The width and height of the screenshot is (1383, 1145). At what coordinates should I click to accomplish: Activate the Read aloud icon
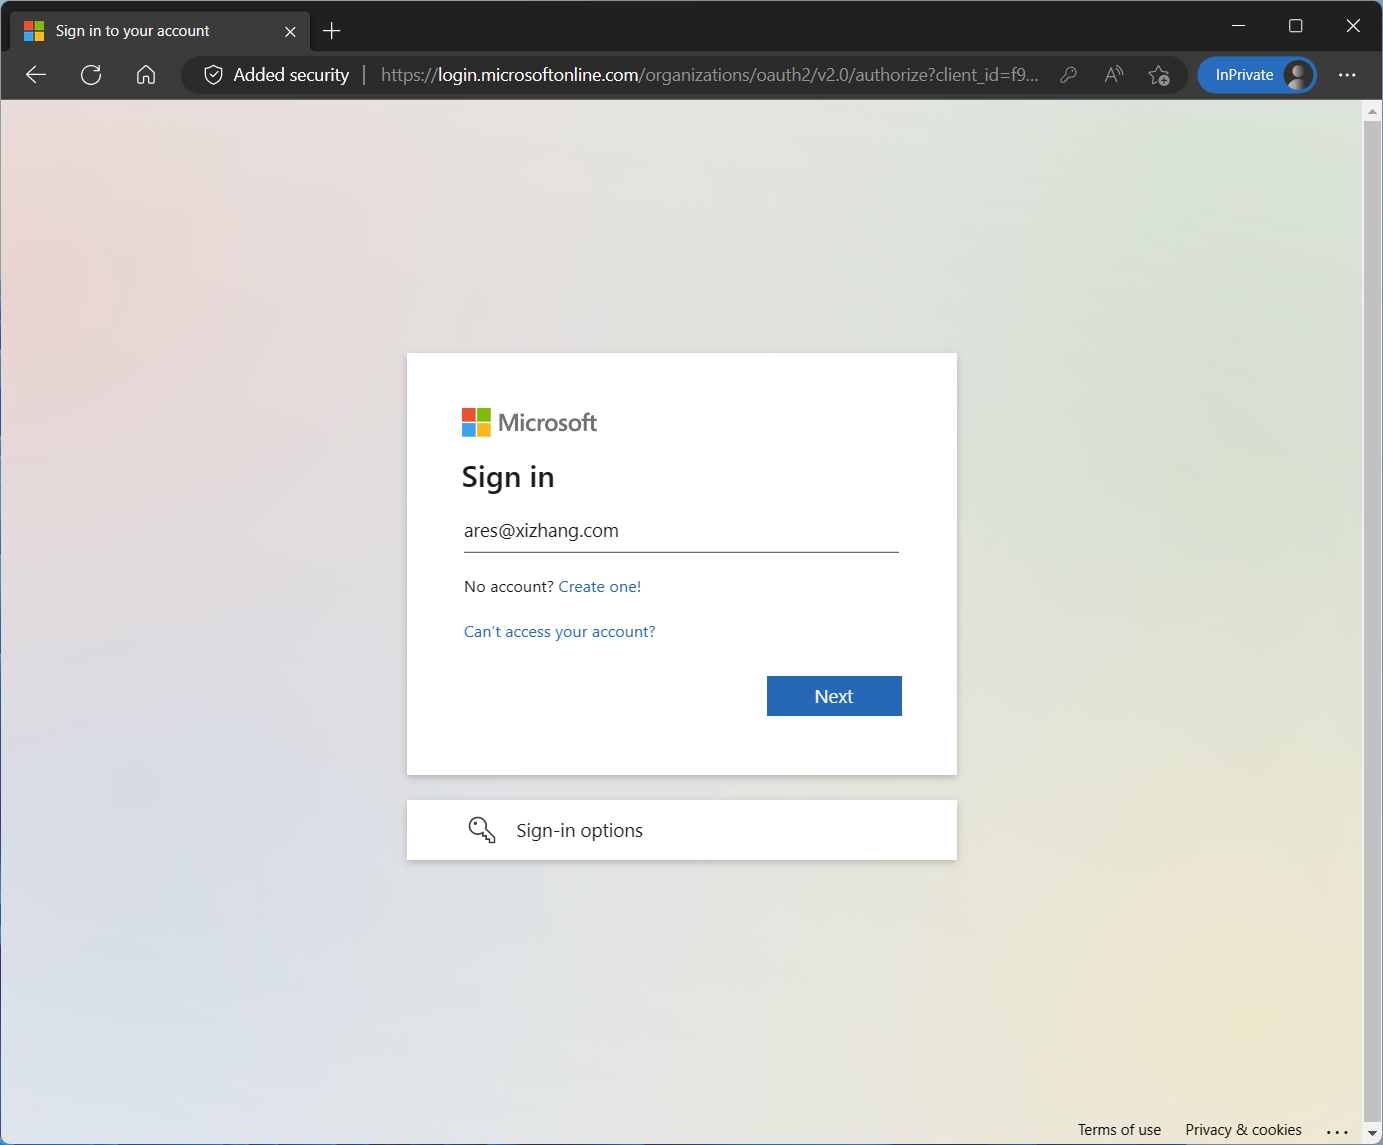click(1114, 75)
